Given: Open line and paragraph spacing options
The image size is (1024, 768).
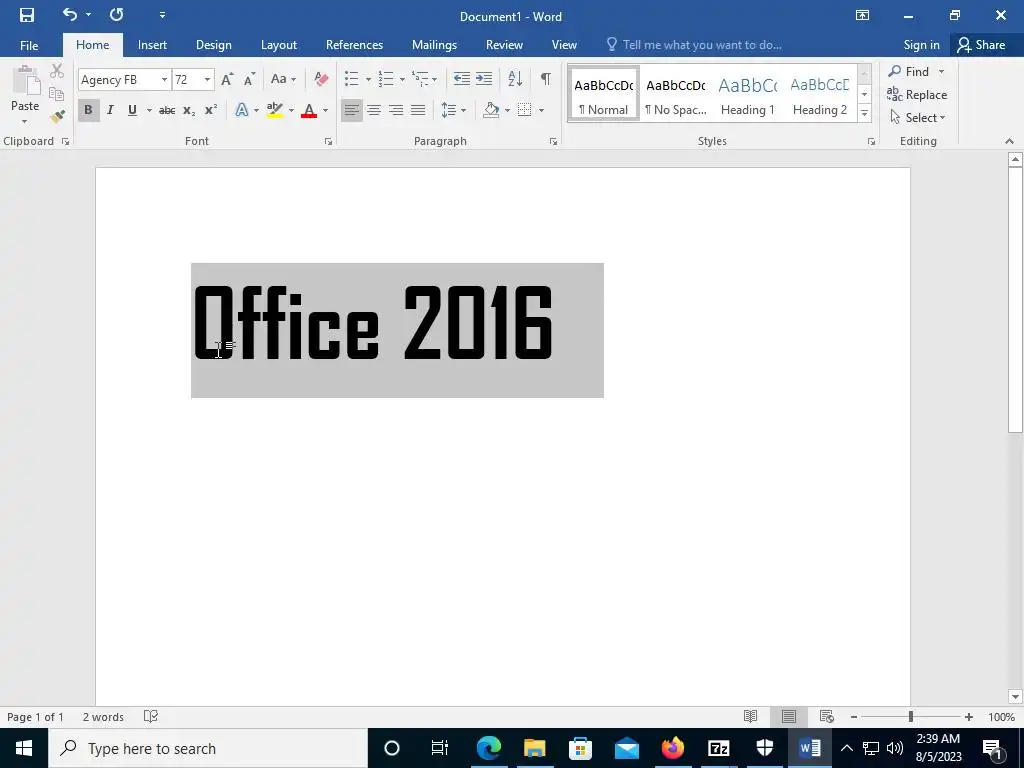Looking at the screenshot, I should point(449,110).
